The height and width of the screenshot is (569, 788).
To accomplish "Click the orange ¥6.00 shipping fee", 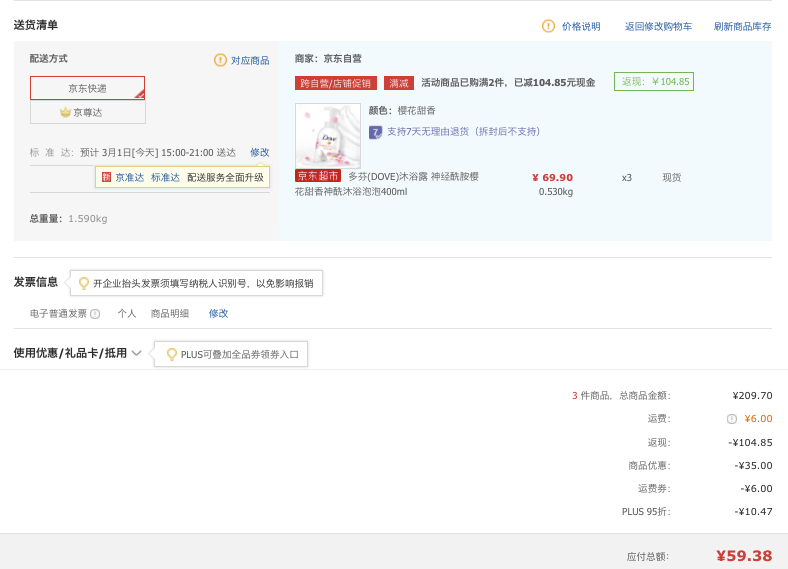I will tap(758, 419).
